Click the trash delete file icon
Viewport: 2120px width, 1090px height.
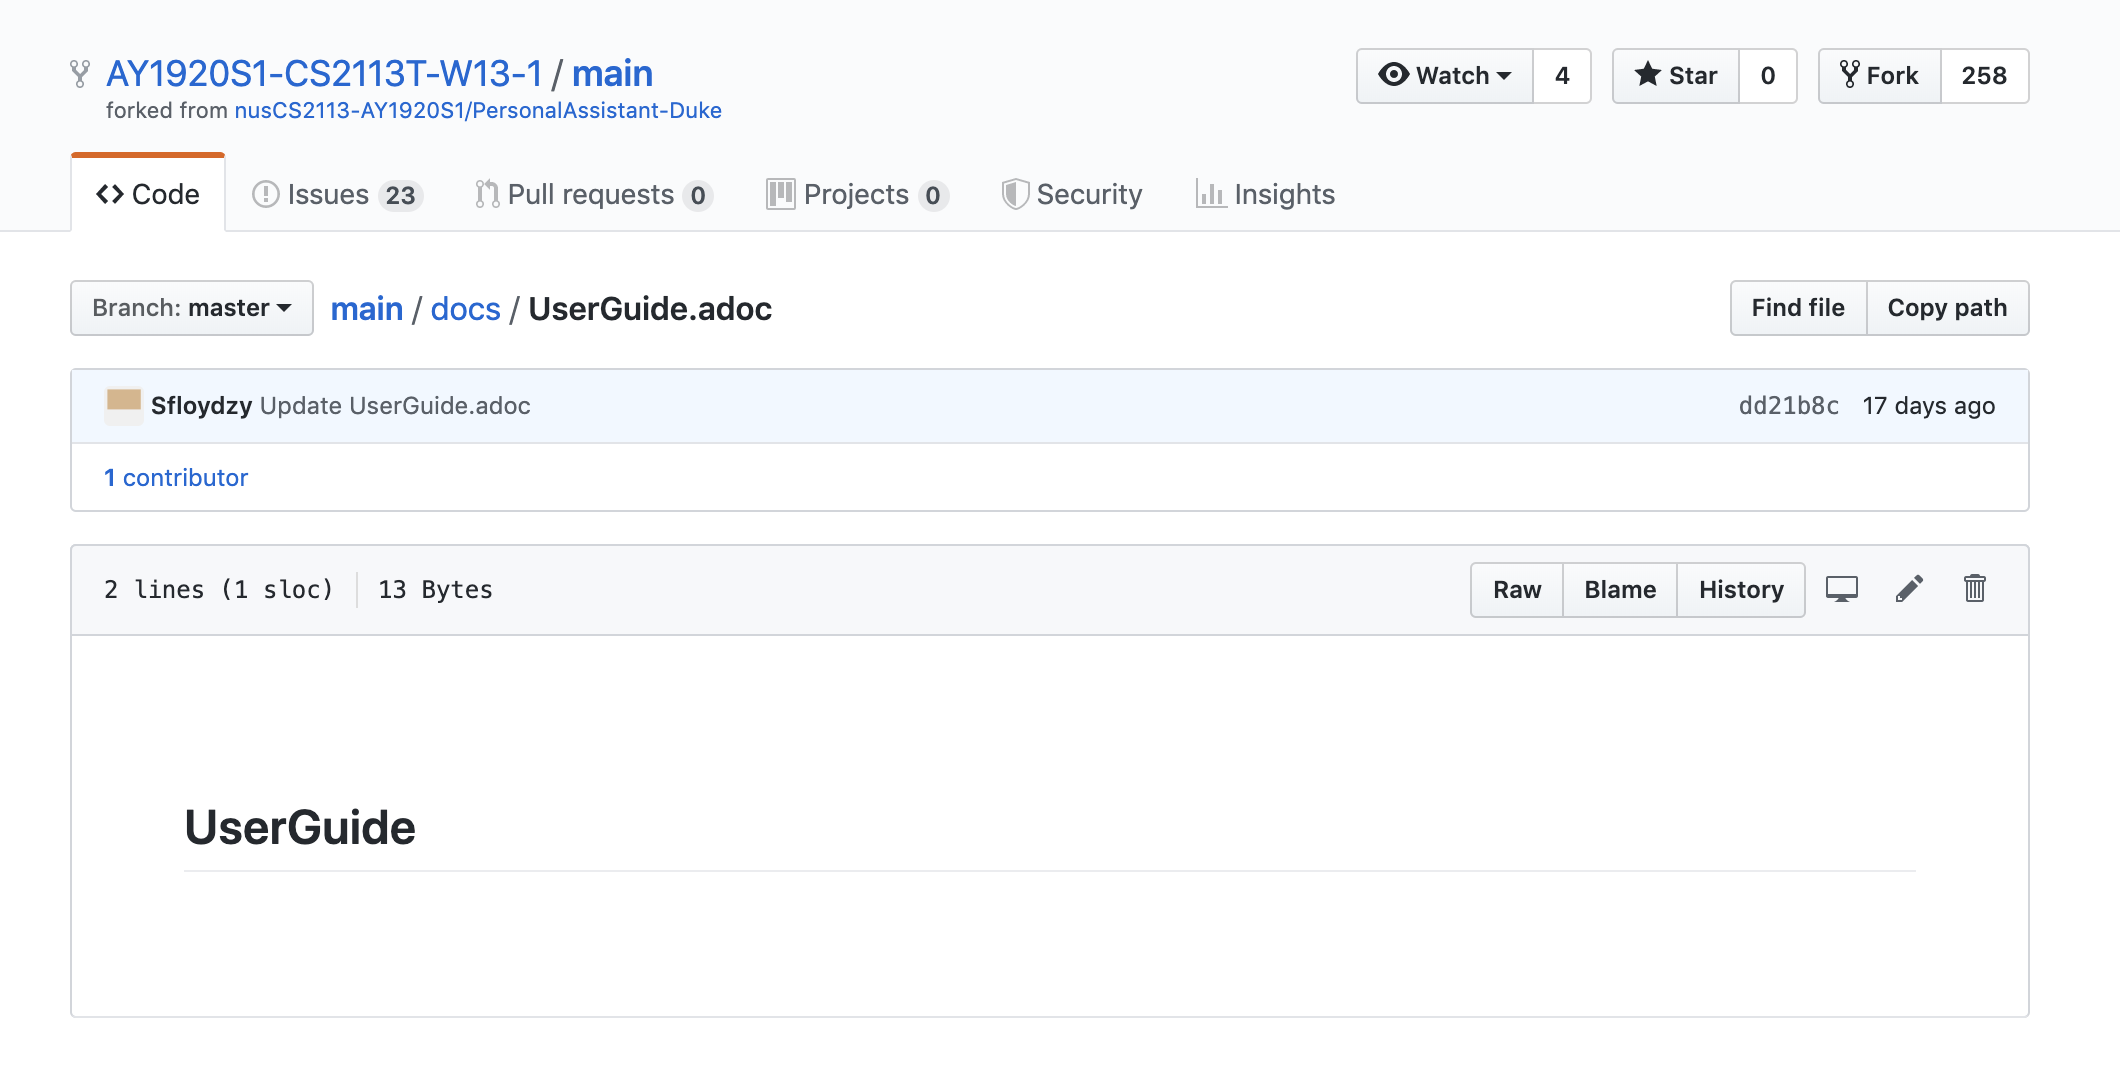(x=1974, y=589)
